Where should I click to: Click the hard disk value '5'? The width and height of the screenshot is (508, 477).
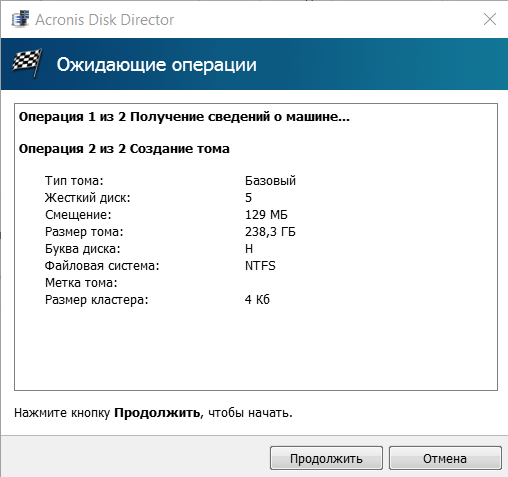tap(248, 198)
